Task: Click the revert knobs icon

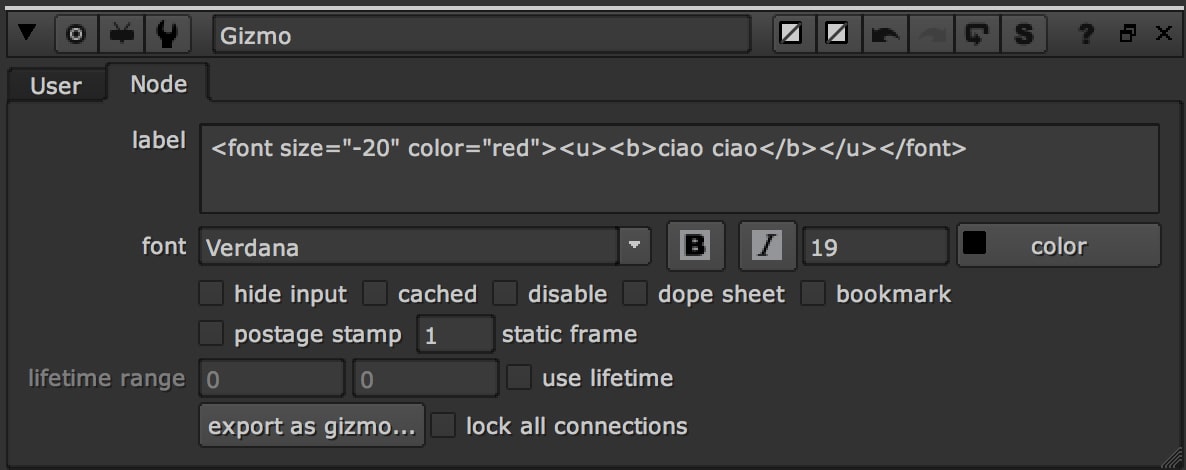Action: (976, 35)
